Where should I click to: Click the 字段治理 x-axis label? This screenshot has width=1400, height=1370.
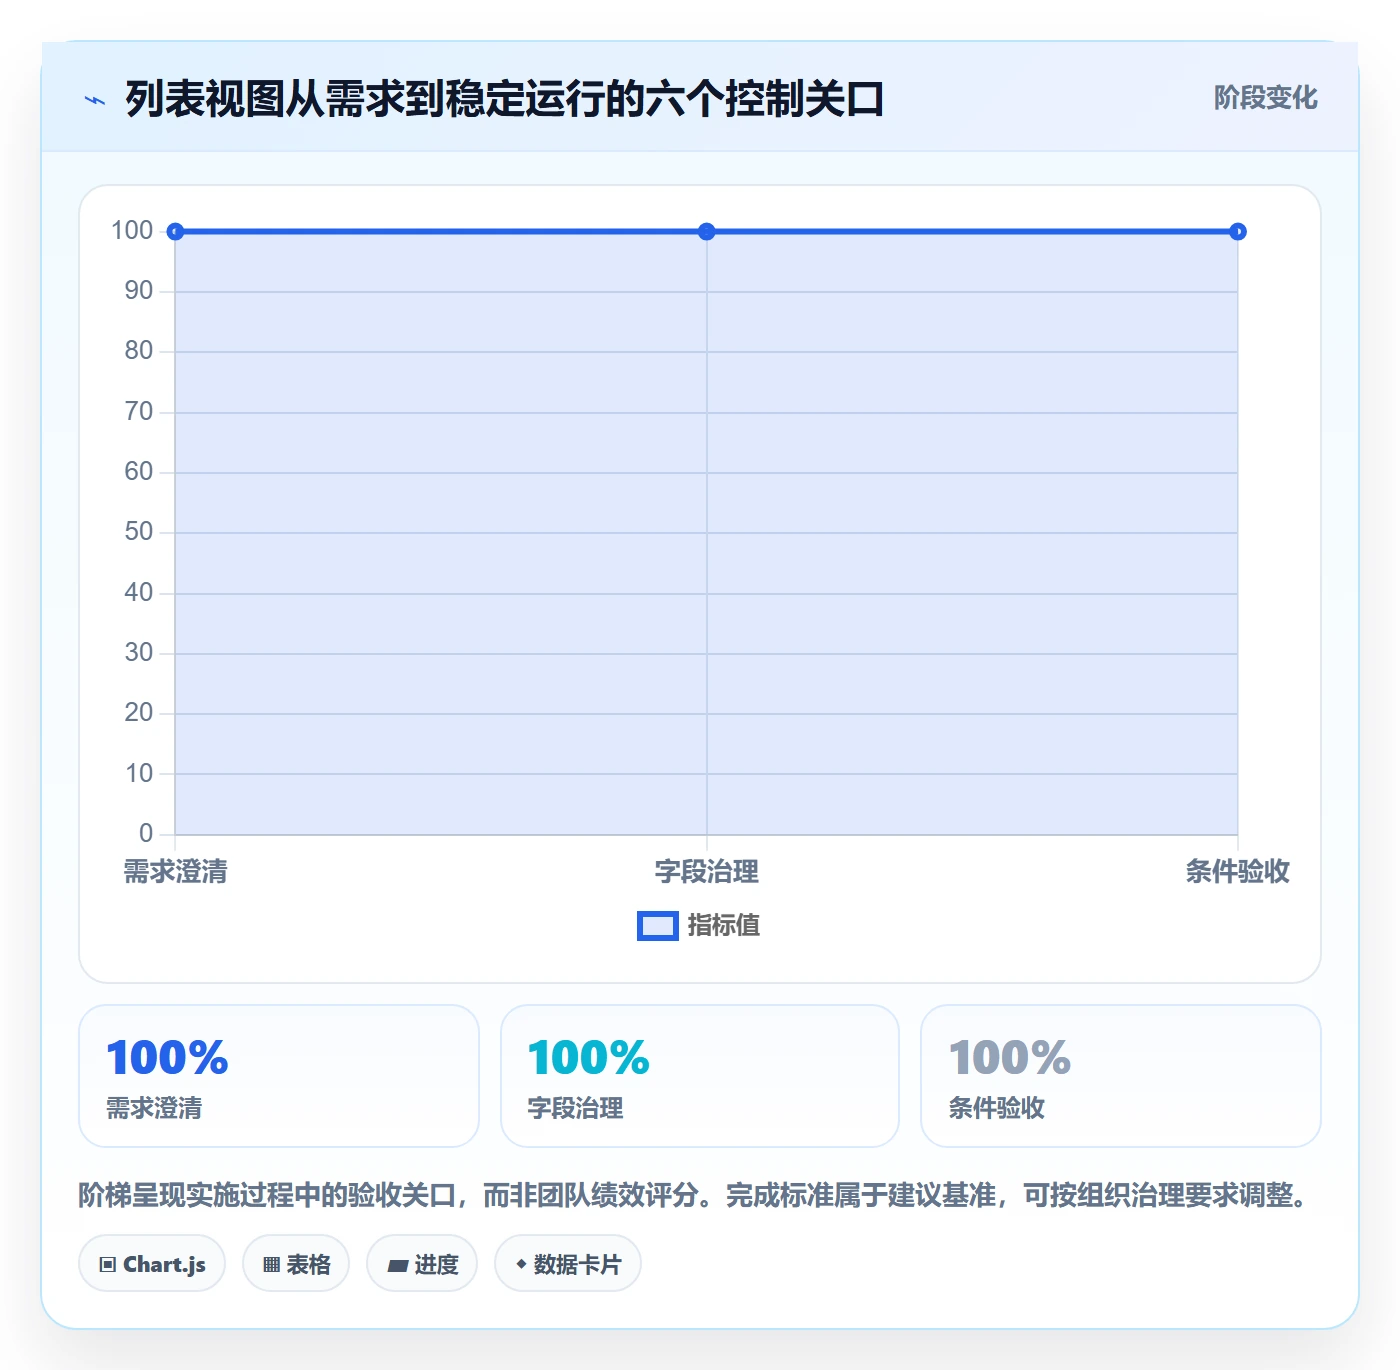click(707, 872)
